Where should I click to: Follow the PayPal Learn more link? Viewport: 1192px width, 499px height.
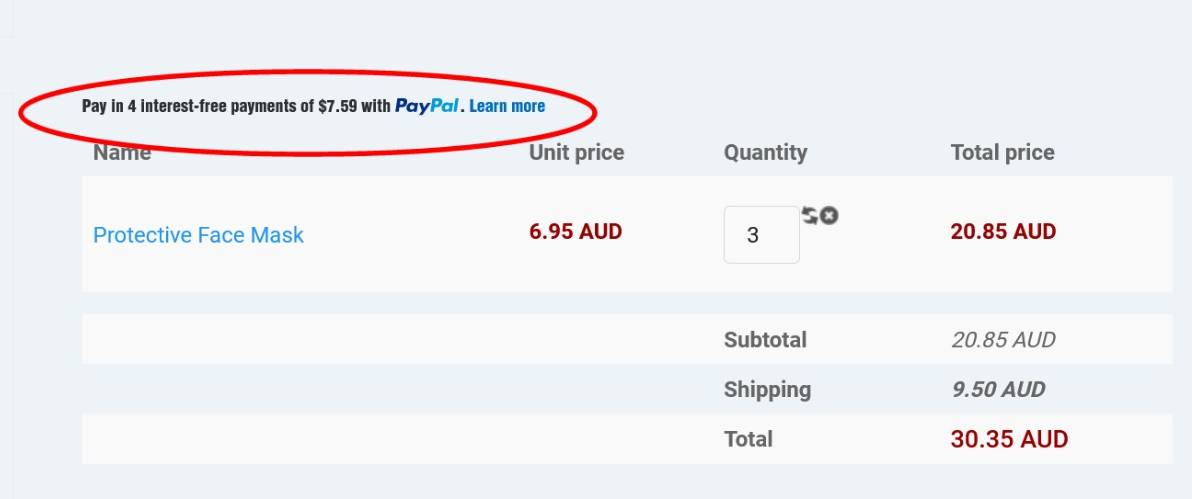pyautogui.click(x=507, y=105)
